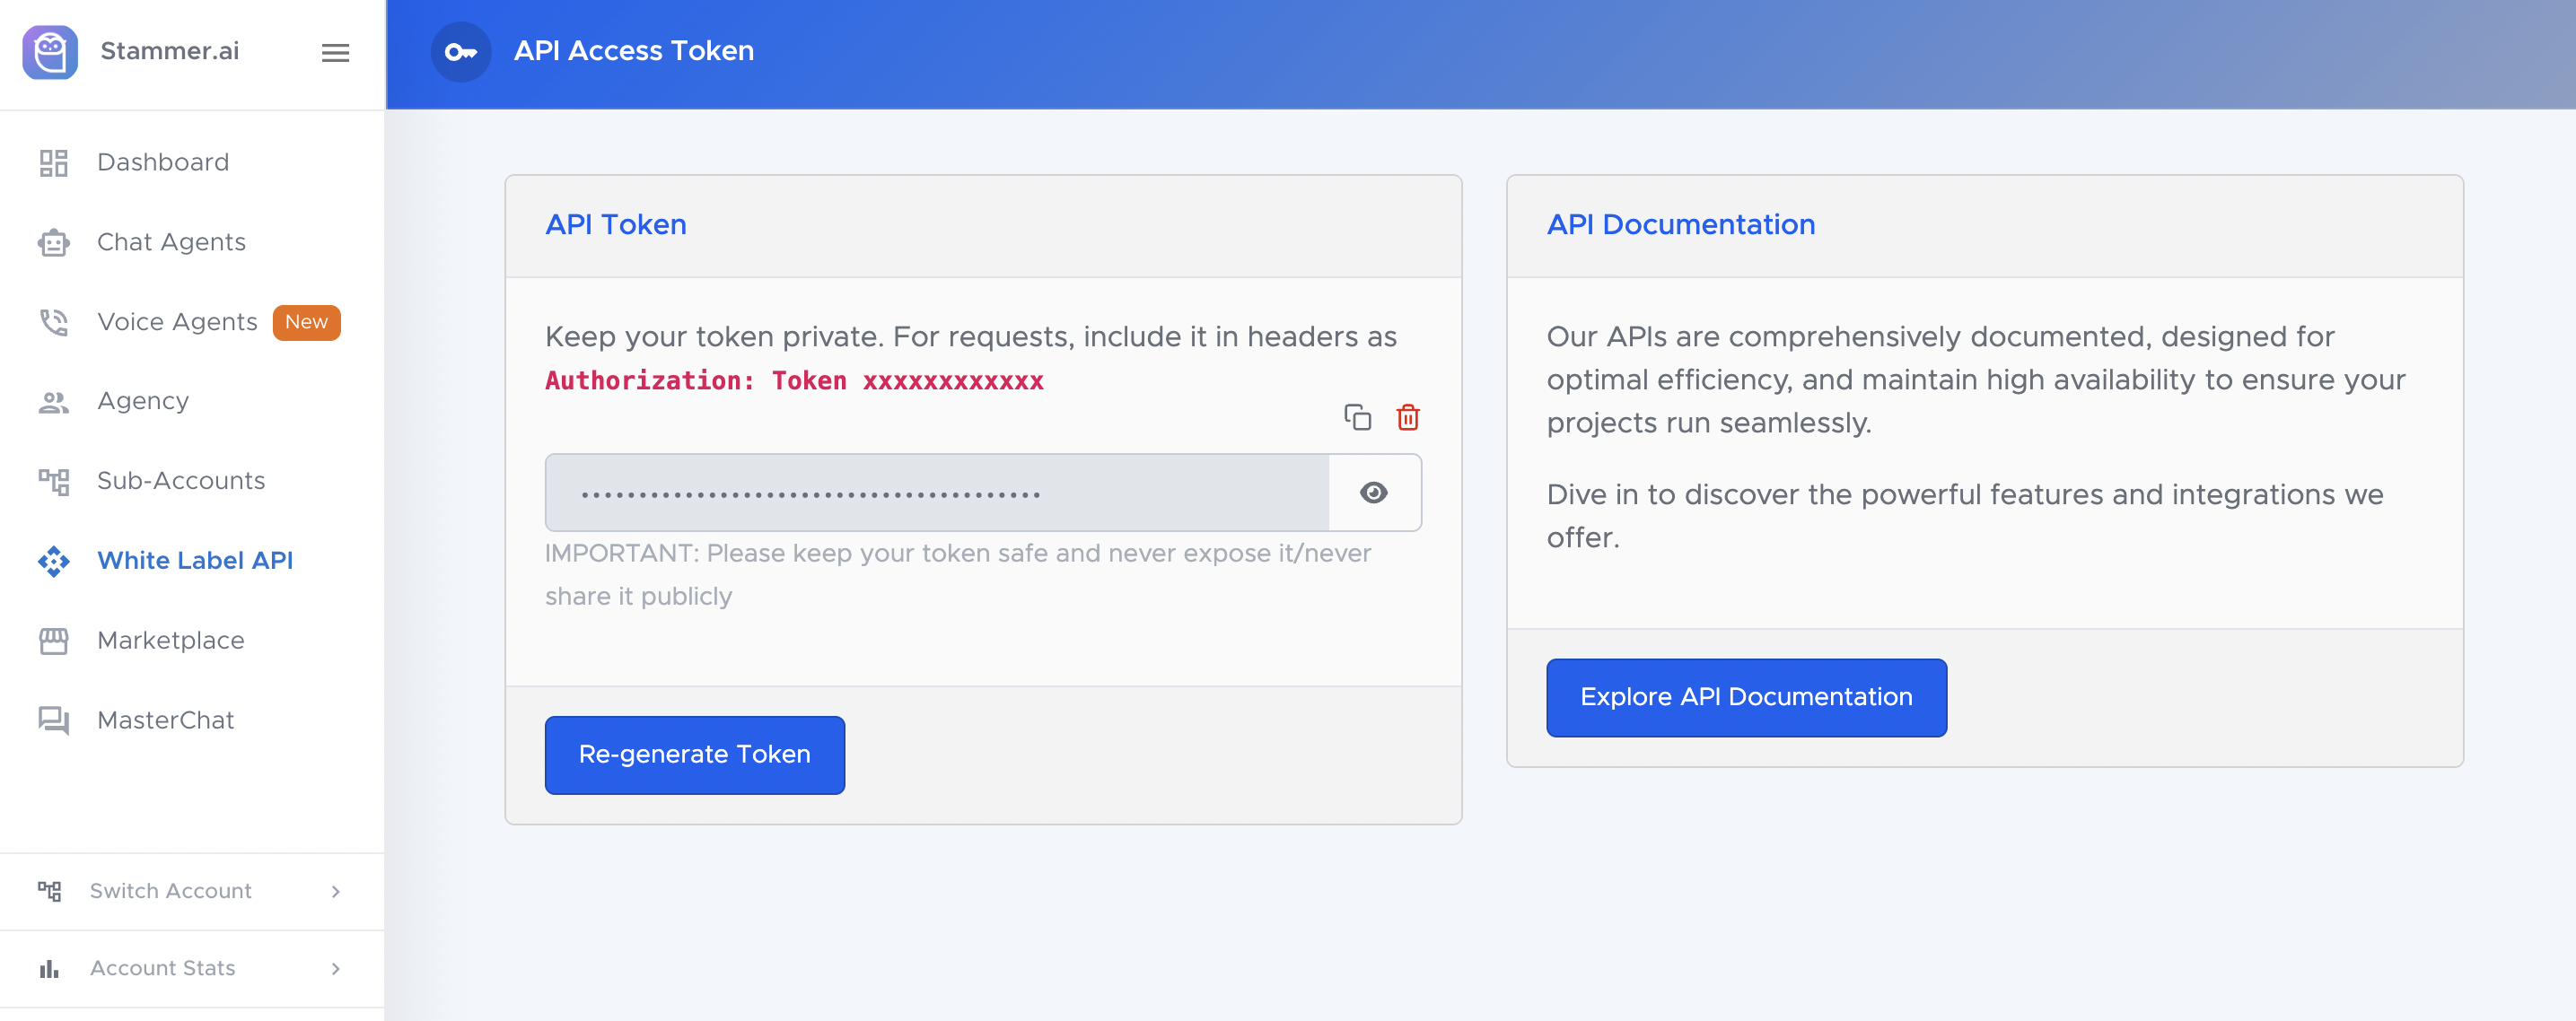Click the Re-generate Token button
Image resolution: width=2576 pixels, height=1021 pixels.
[x=694, y=755]
